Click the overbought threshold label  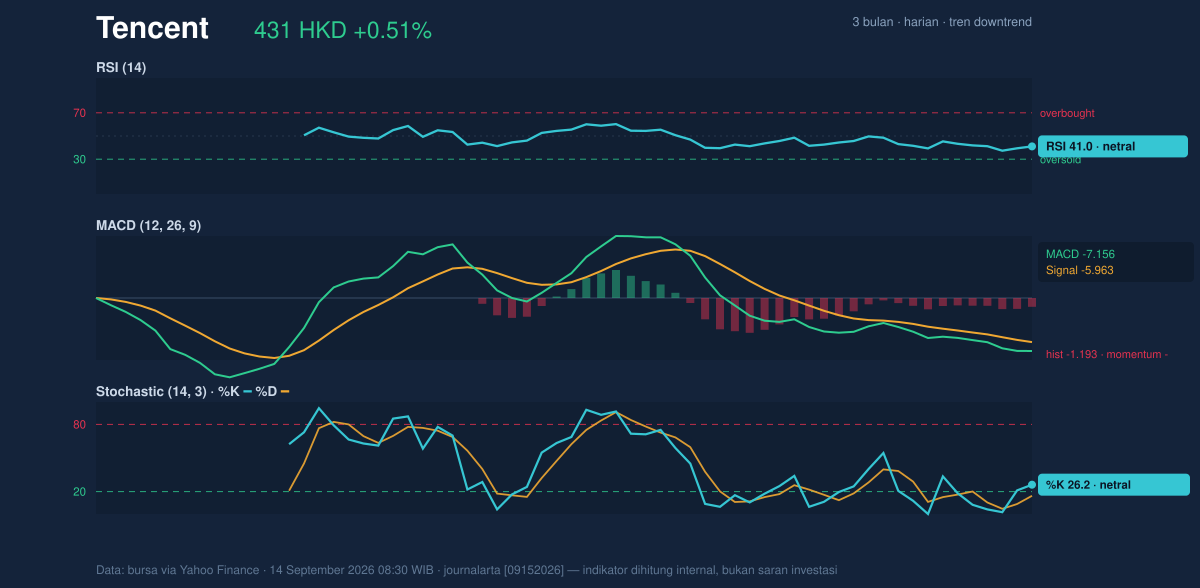pos(1067,113)
